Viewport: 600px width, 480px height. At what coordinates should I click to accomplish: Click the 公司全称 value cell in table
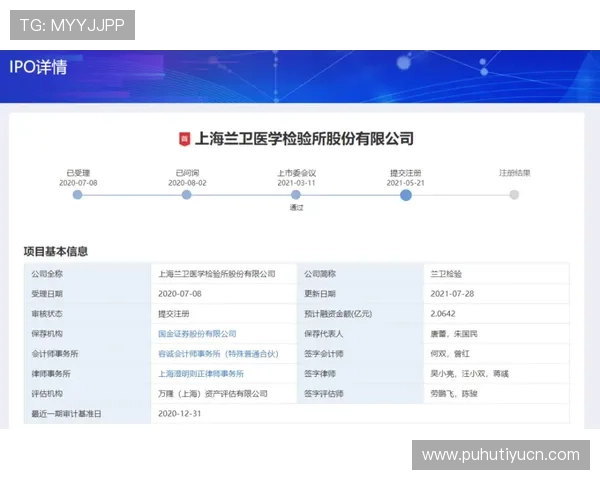click(x=224, y=274)
